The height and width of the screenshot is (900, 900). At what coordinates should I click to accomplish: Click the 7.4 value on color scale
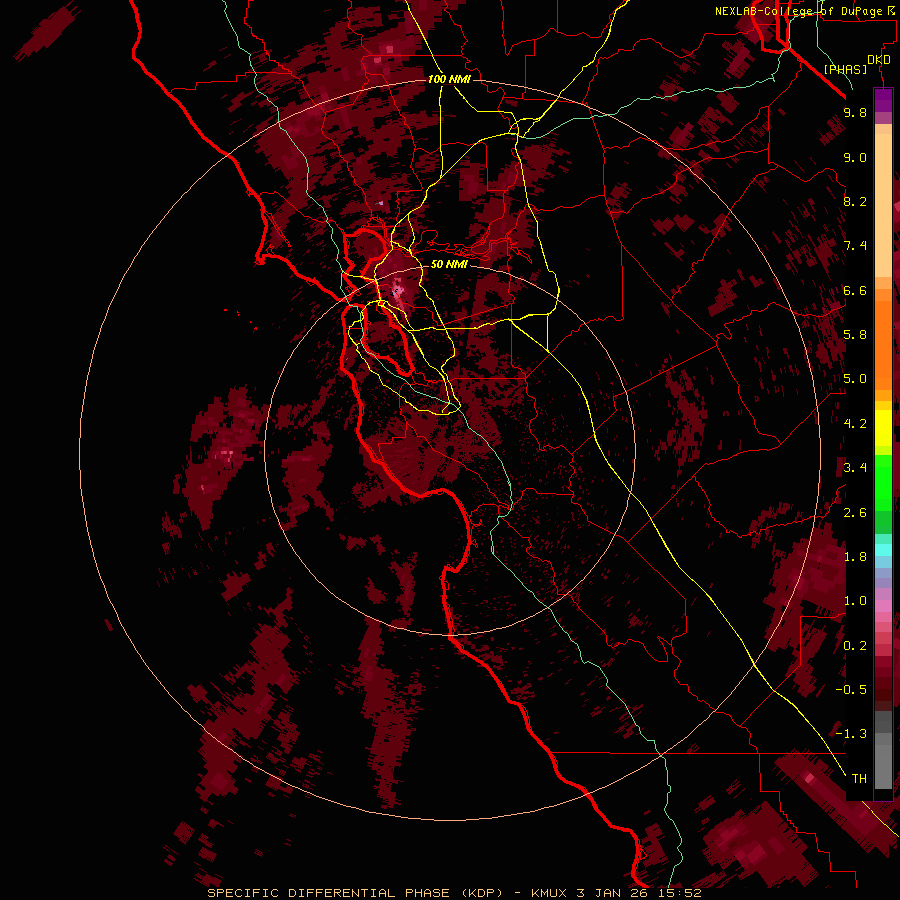point(855,246)
